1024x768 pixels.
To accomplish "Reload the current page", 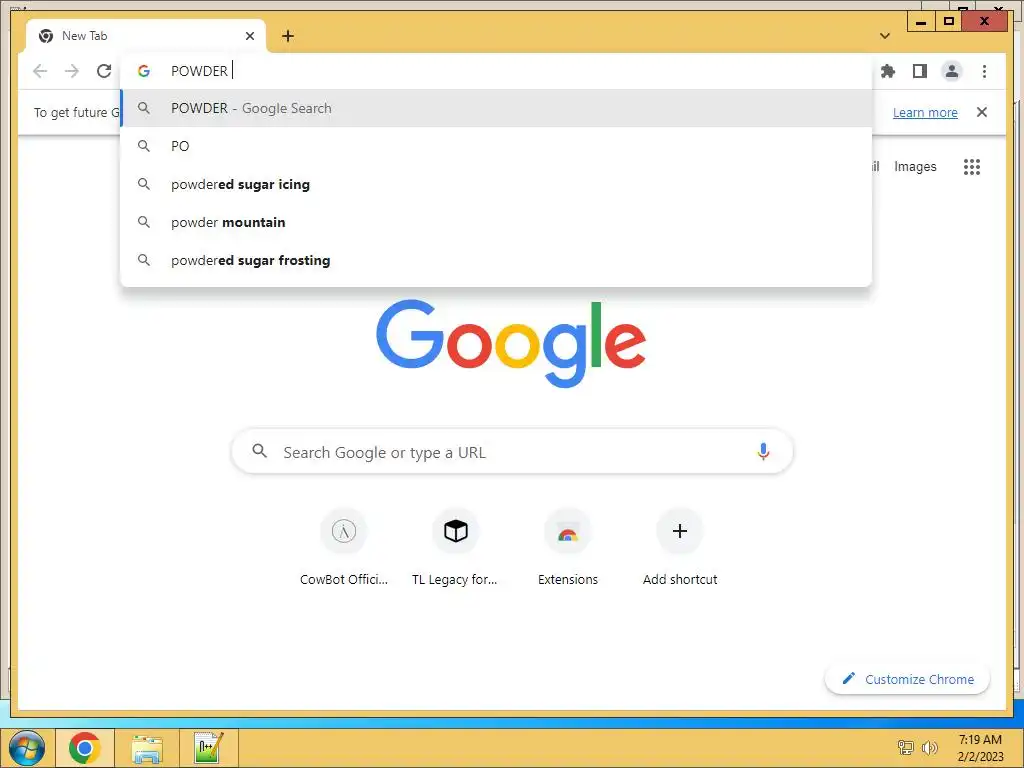I will (x=104, y=71).
